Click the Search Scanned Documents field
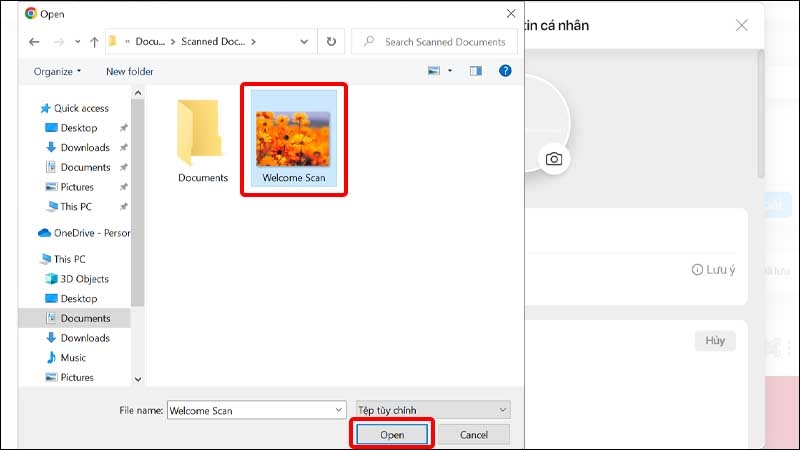Image resolution: width=800 pixels, height=450 pixels. [434, 42]
